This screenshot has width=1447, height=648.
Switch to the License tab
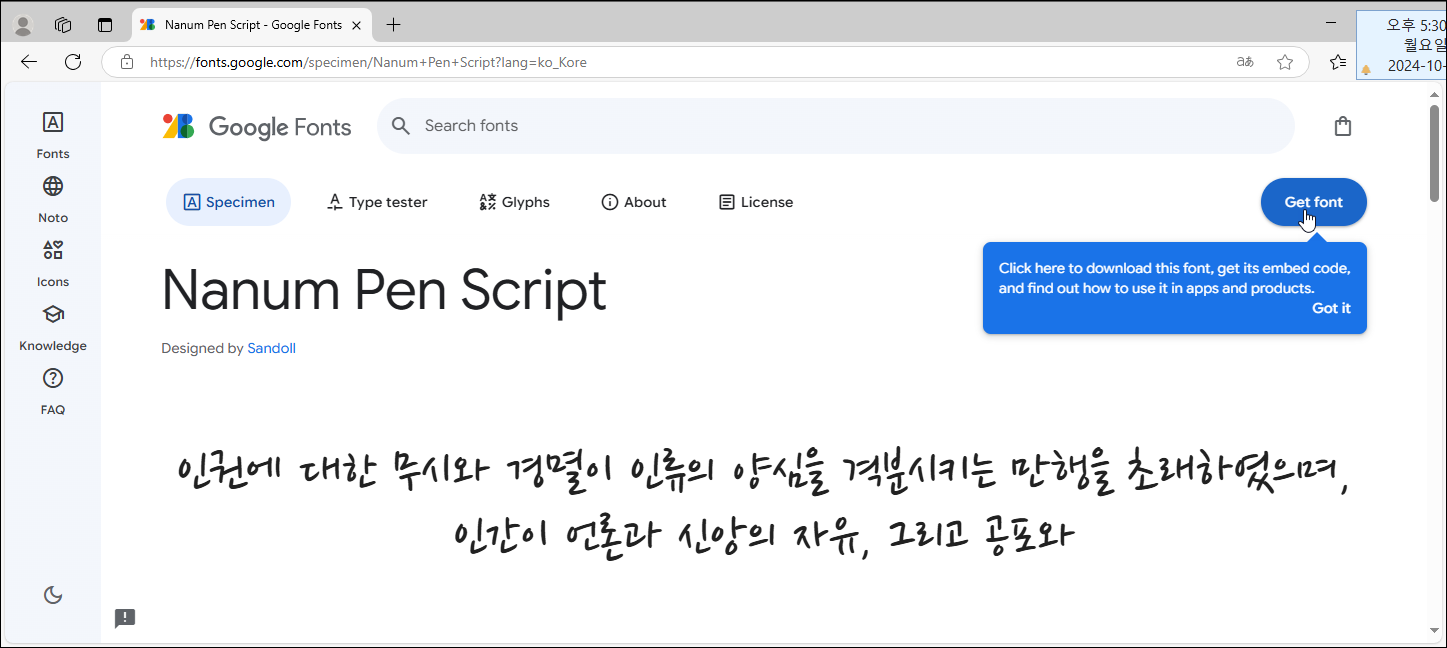coord(756,202)
